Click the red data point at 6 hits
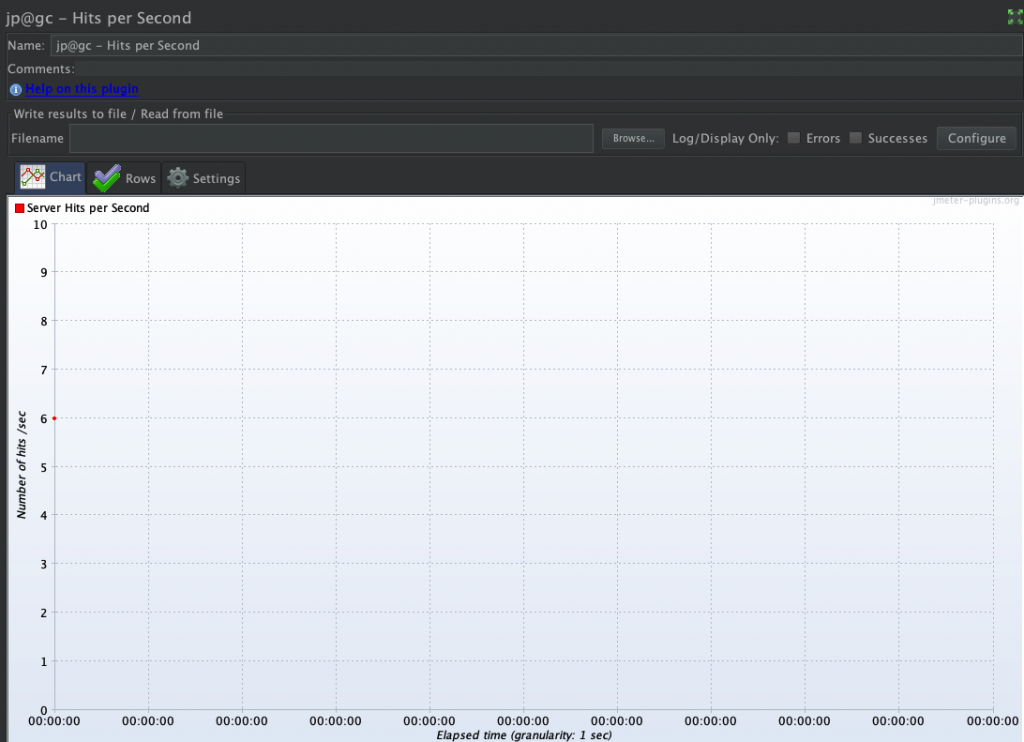This screenshot has height=742, width=1024. (54, 418)
